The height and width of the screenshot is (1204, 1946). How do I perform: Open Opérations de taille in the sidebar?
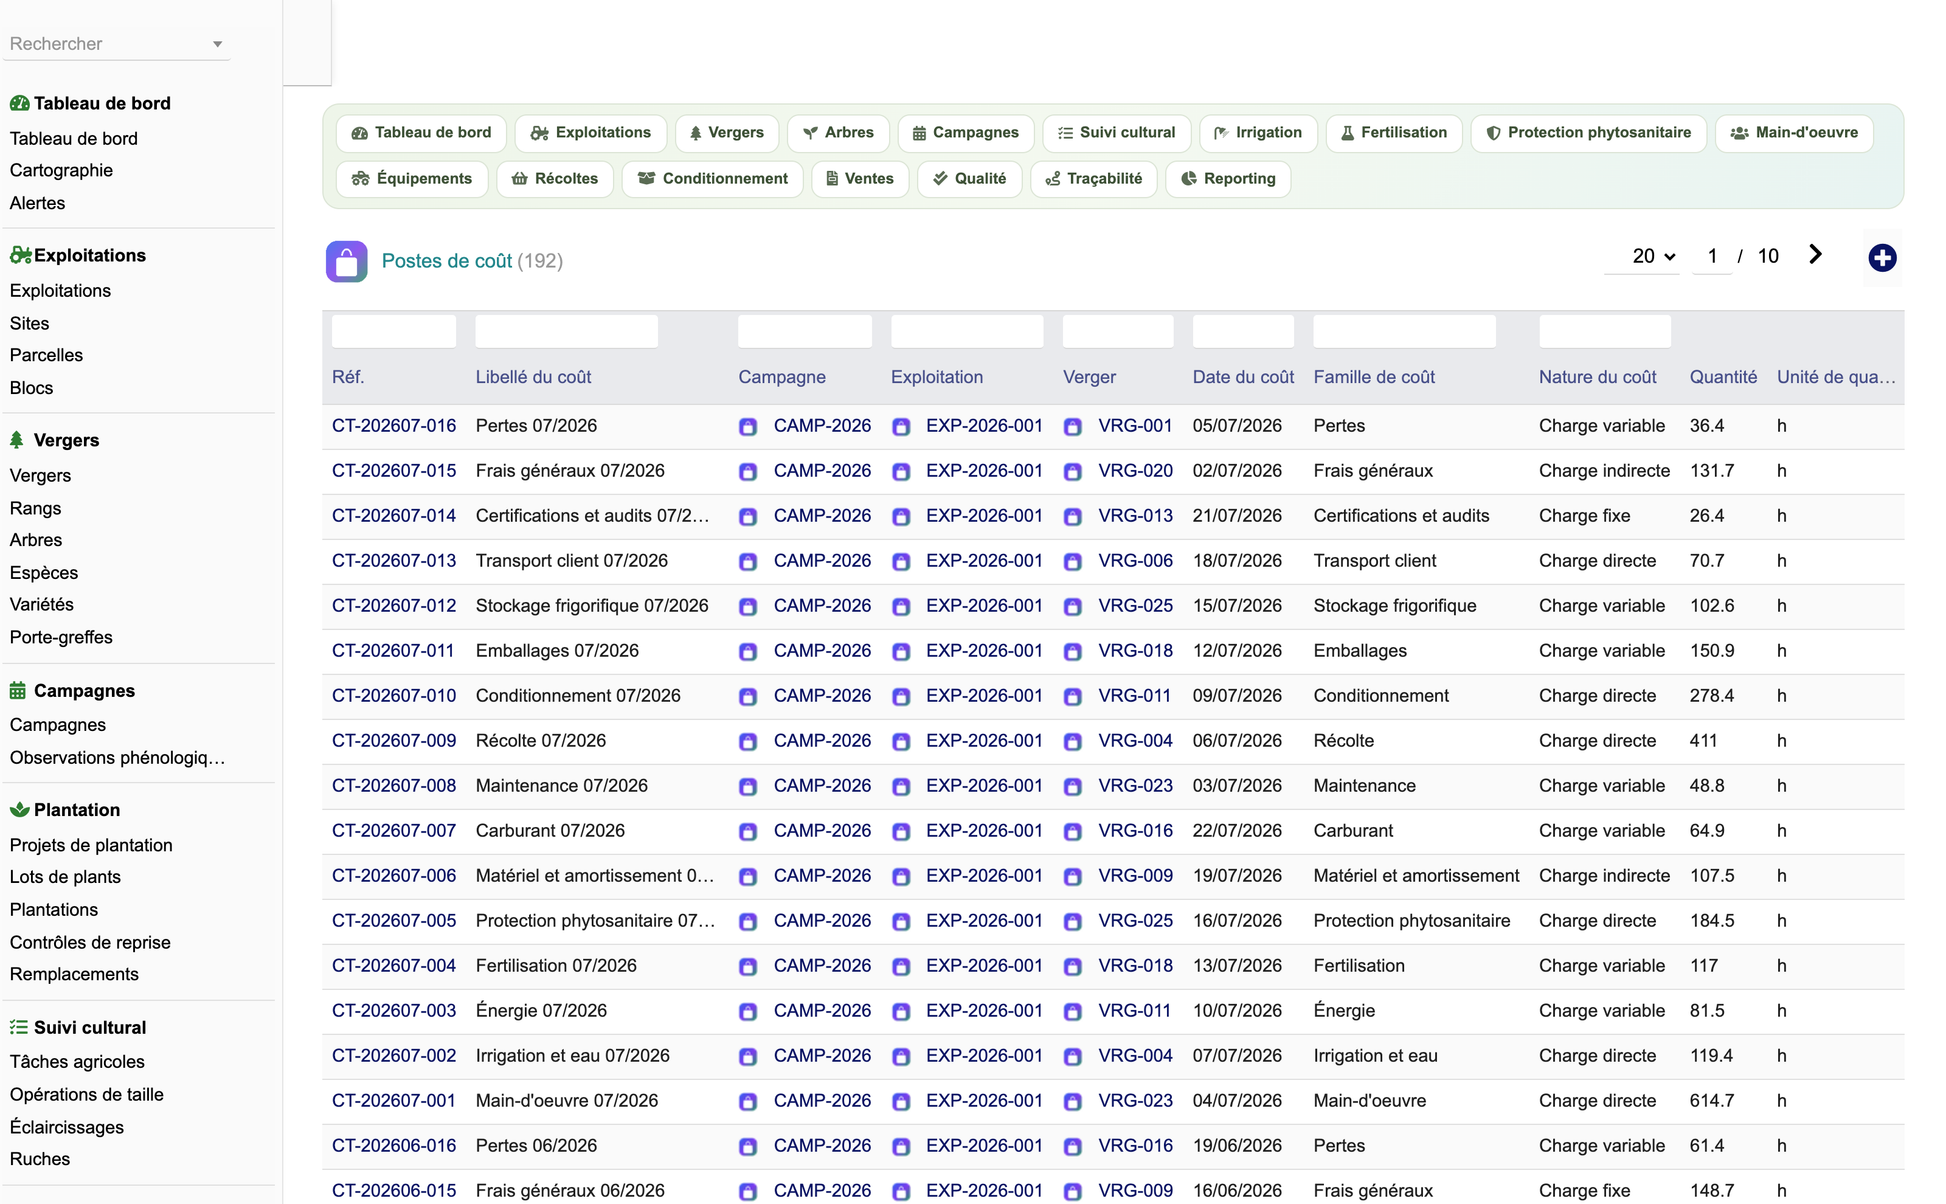point(86,1095)
